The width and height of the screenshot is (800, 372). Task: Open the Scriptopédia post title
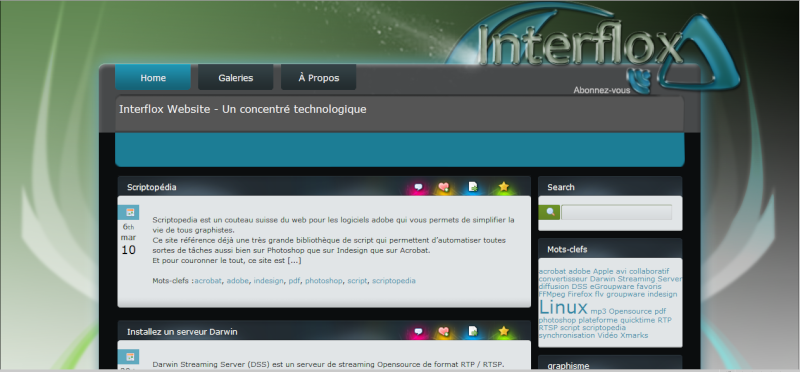click(x=152, y=187)
